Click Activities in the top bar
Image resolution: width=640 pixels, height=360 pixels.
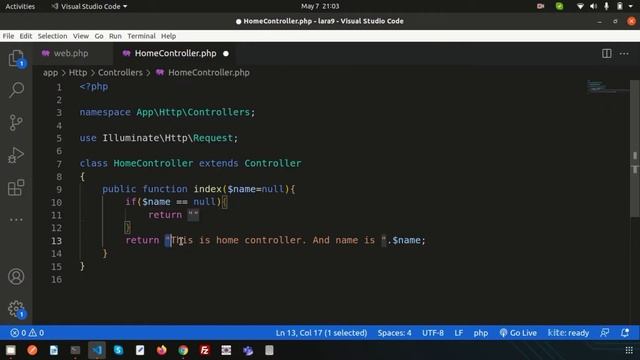coord(20,7)
